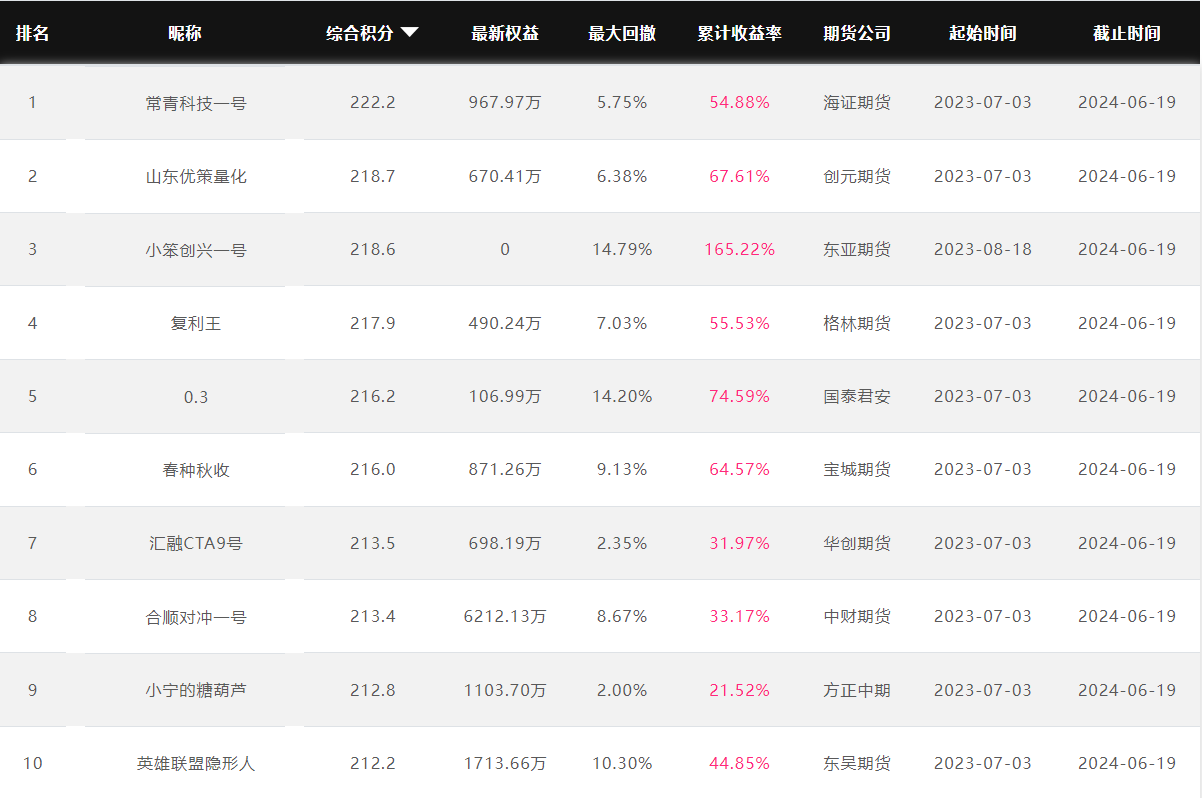This screenshot has height=798, width=1202.
Task: Open nickname 英雄联盟隐形人
Action: (x=196, y=763)
